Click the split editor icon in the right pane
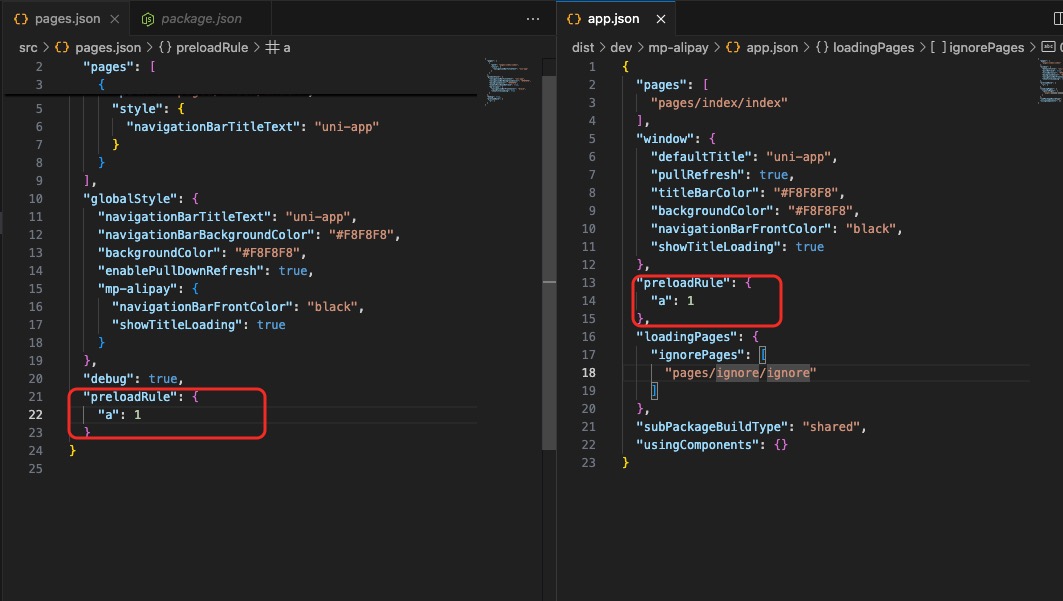 click(1058, 19)
